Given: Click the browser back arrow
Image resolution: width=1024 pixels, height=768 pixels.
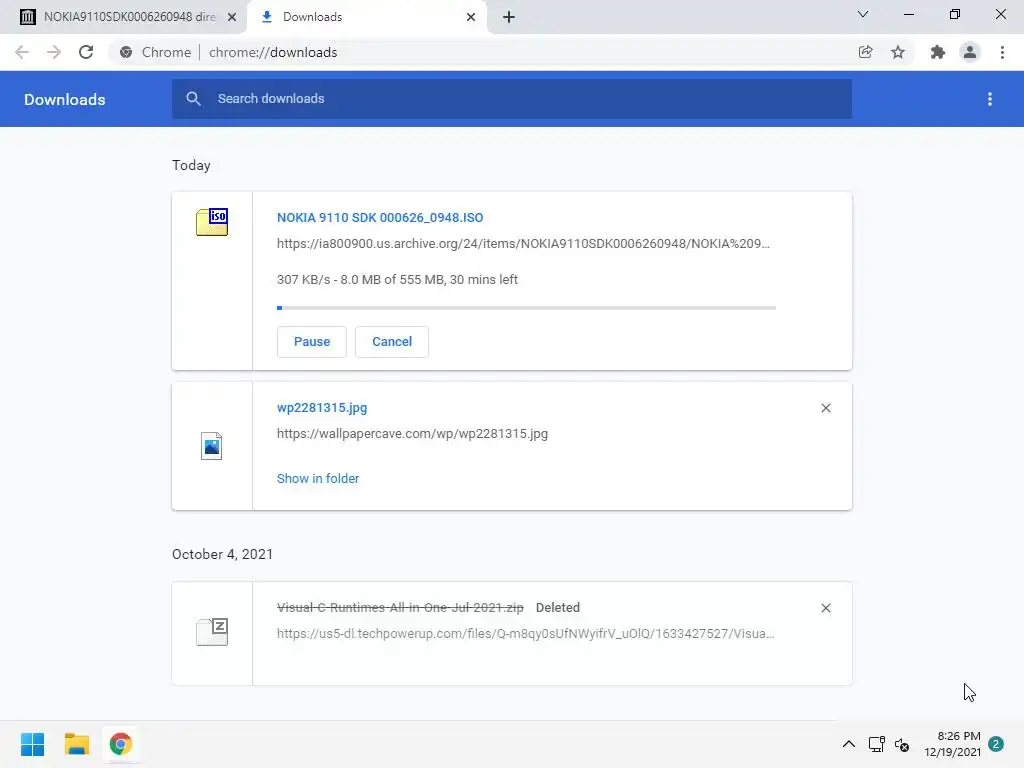Looking at the screenshot, I should click(22, 52).
